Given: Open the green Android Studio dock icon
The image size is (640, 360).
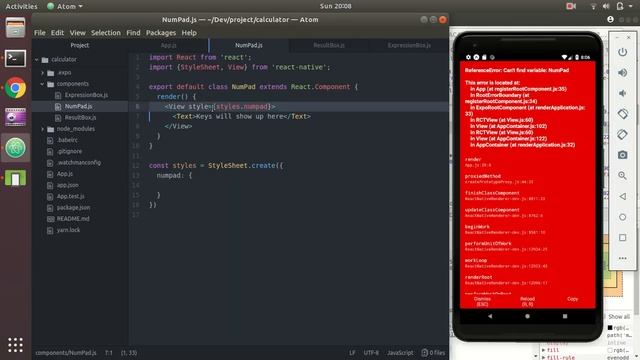Looking at the screenshot, I should (x=15, y=178).
